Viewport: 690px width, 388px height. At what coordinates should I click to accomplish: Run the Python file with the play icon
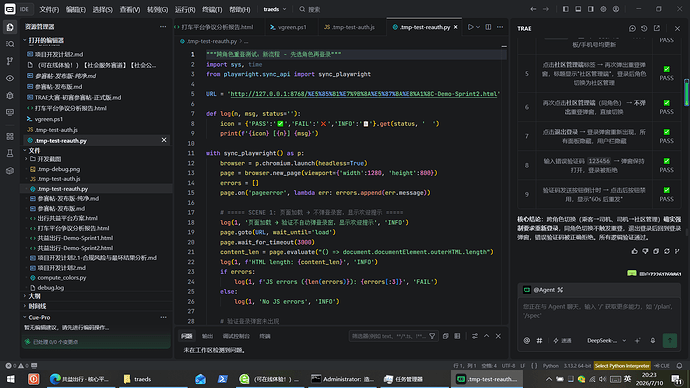click(470, 27)
